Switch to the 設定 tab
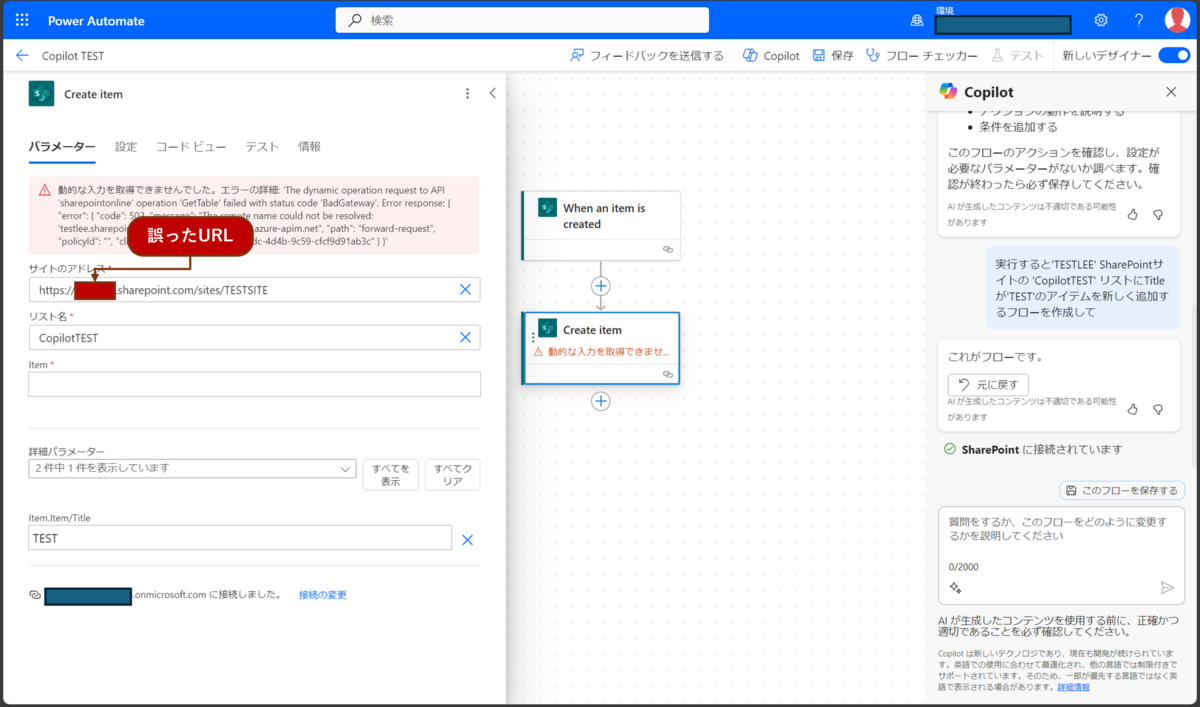 click(126, 147)
